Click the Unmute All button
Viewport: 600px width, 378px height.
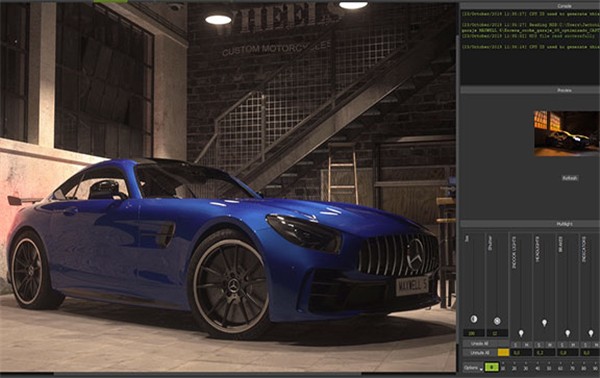[480, 353]
